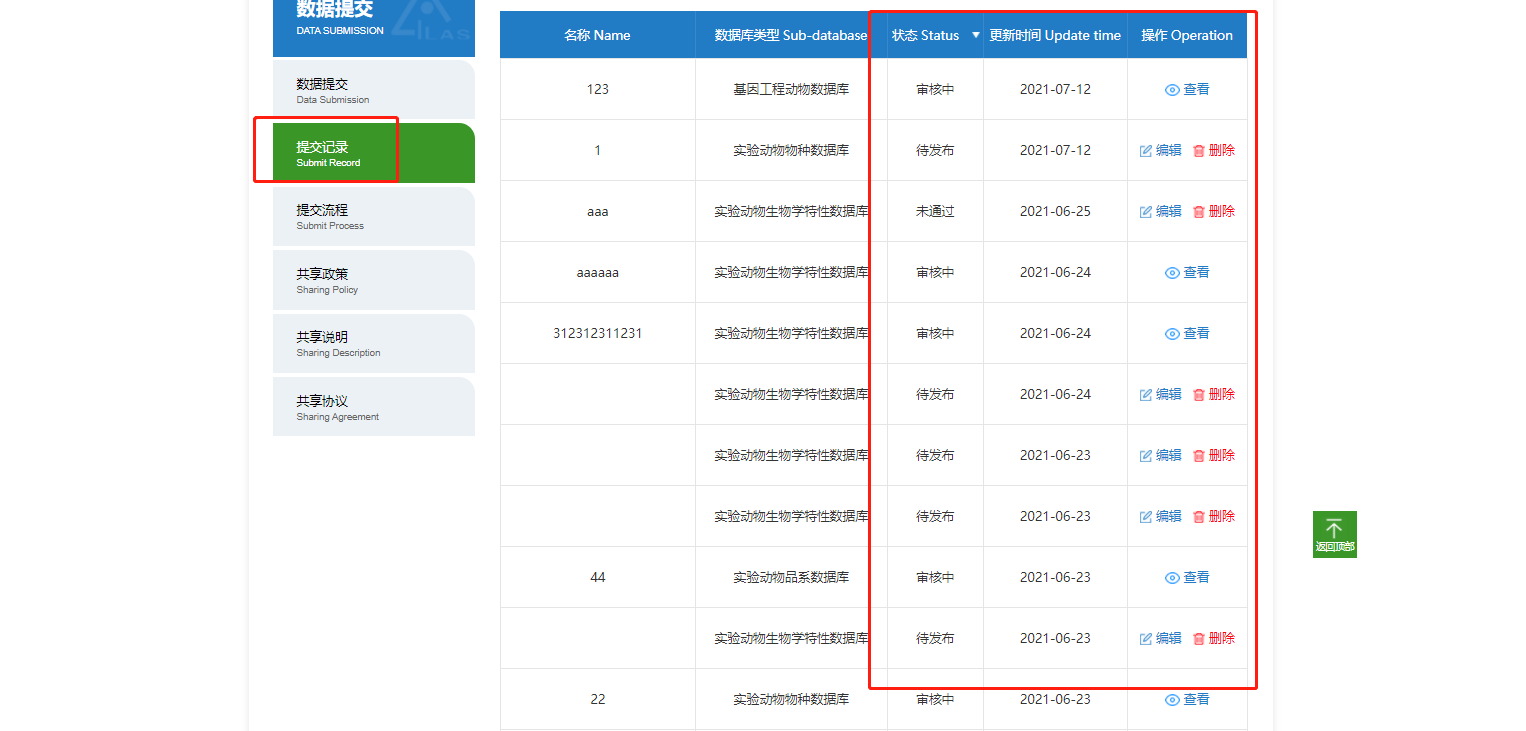Click the eye icon for record aaaaaa

1172,273
